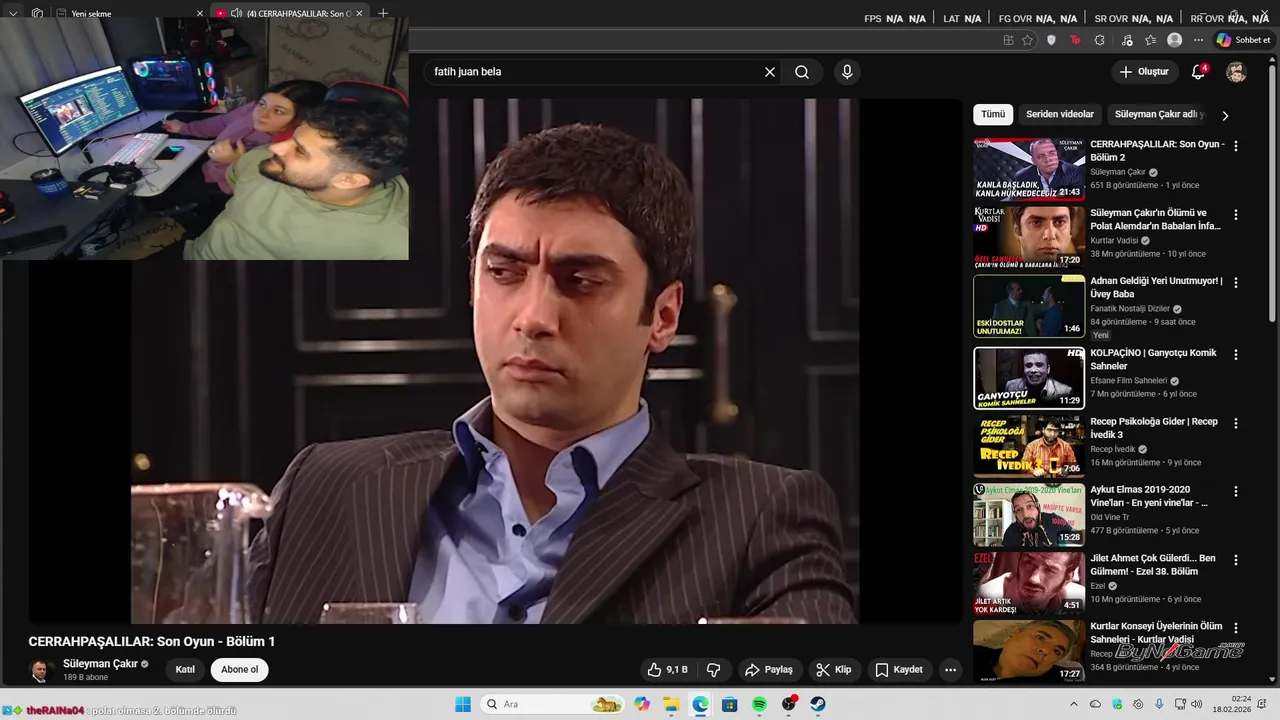Subscribe with the Abone ol button
The image size is (1280, 720).
(x=240, y=670)
